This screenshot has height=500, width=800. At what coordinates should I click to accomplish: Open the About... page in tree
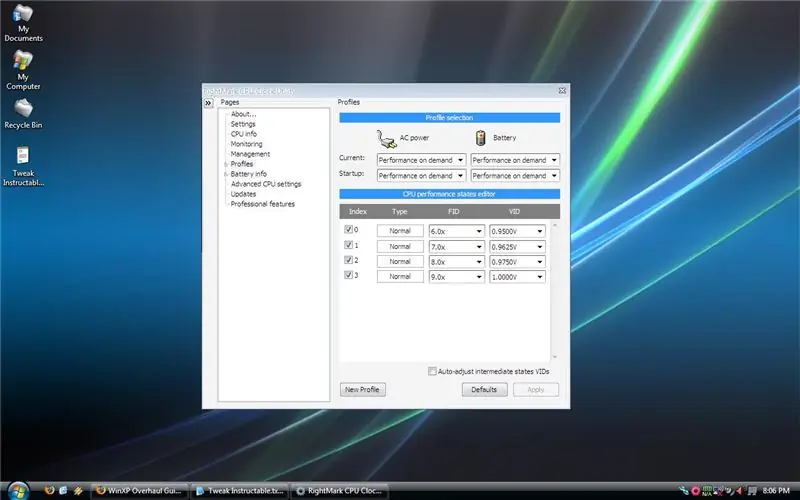coord(243,114)
